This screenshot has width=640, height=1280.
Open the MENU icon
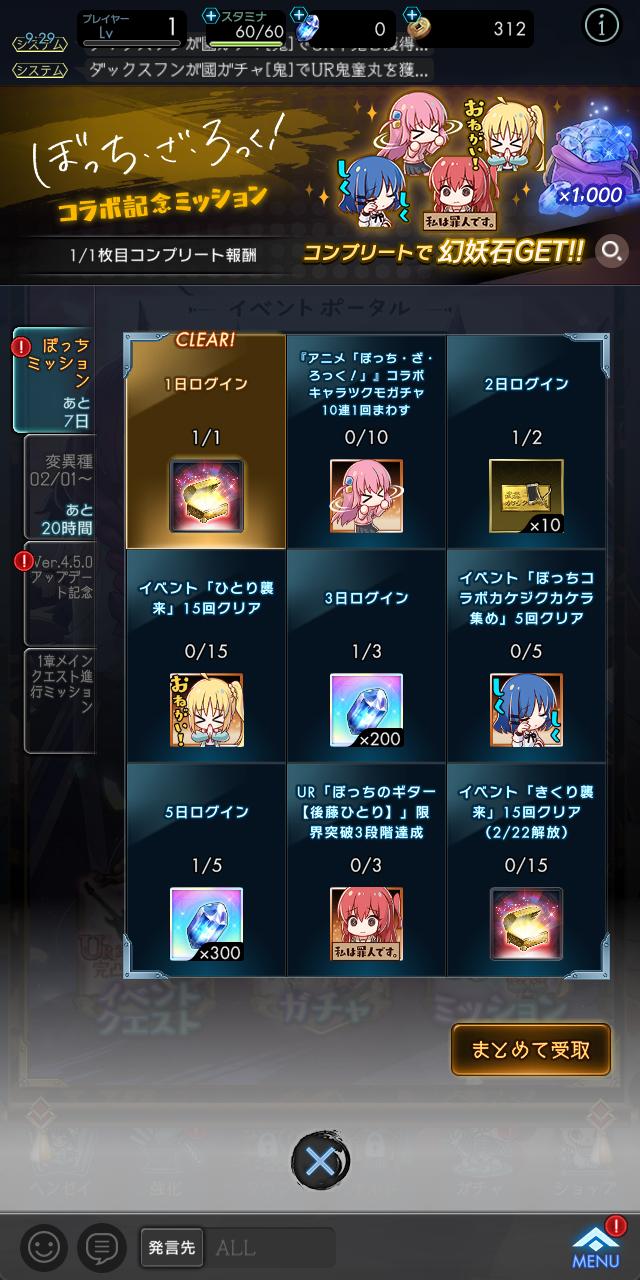[x=596, y=1246]
